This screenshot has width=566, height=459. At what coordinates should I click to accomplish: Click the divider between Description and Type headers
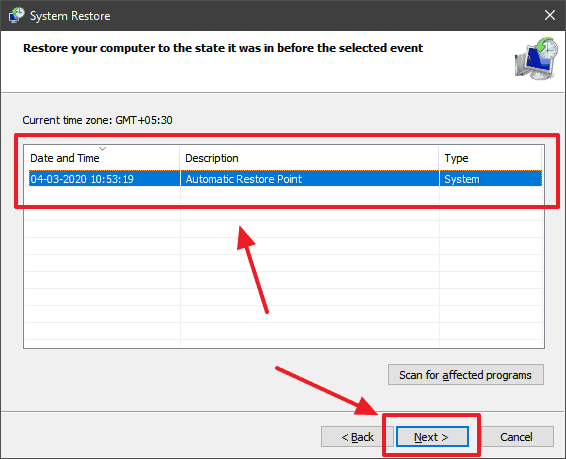click(x=439, y=158)
